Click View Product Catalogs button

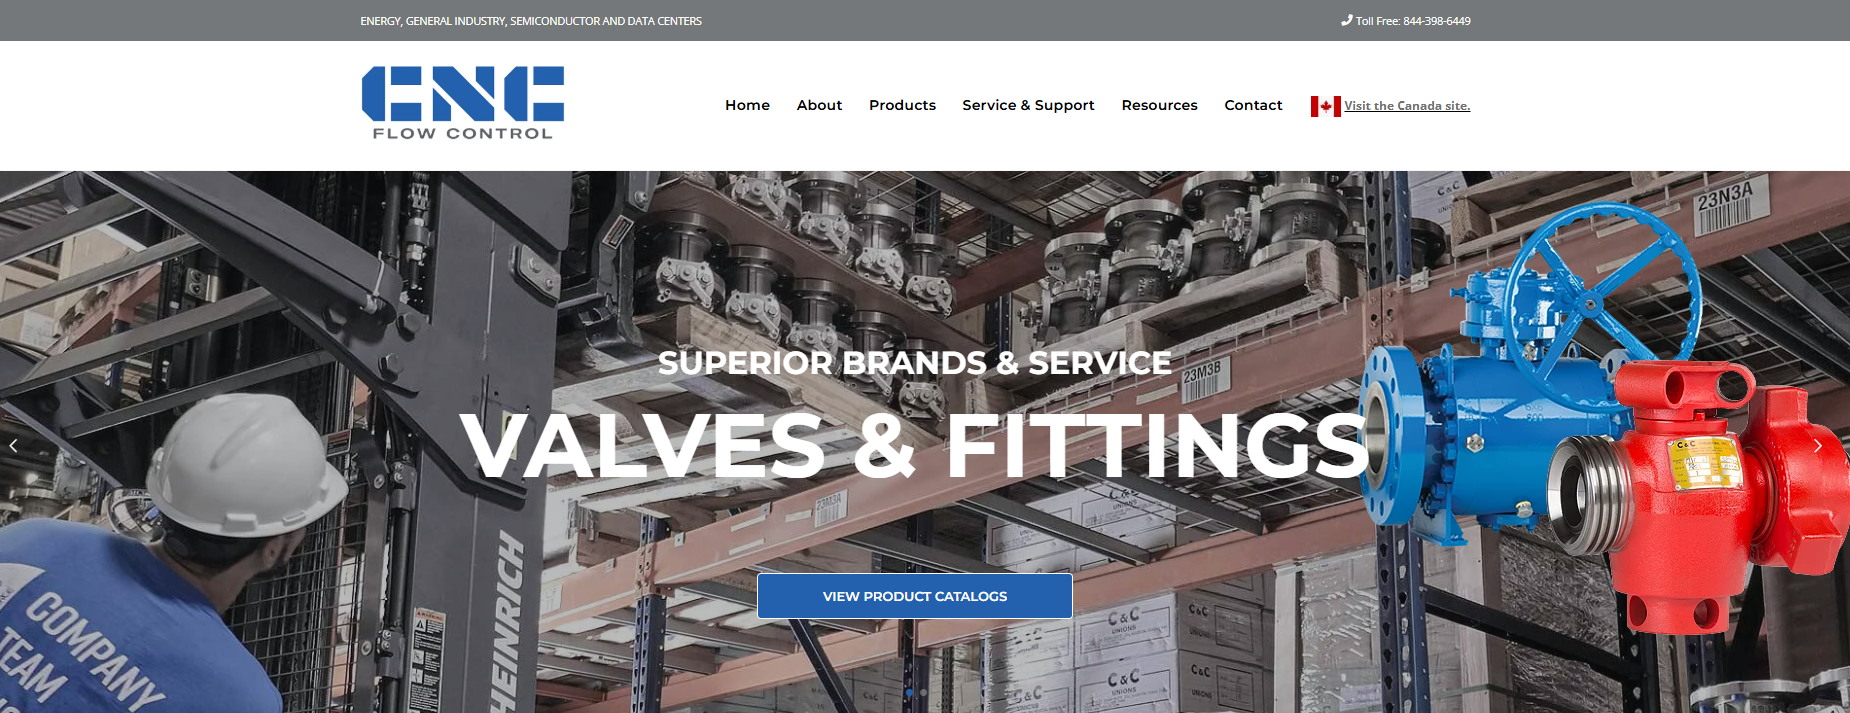pos(915,596)
